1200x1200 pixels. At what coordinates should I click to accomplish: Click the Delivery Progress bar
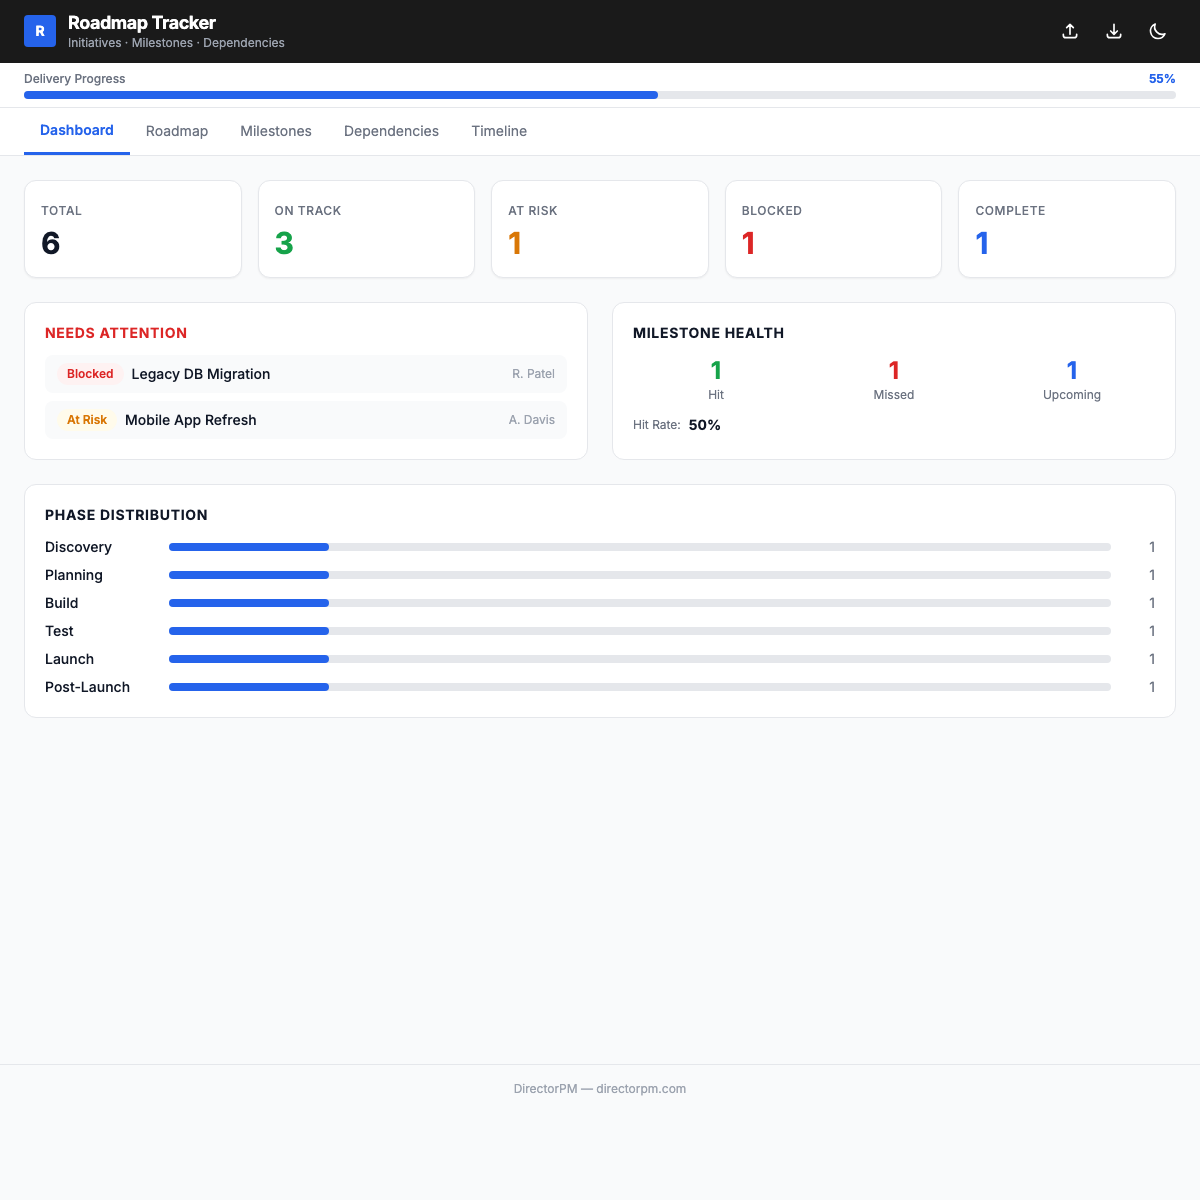pos(600,95)
